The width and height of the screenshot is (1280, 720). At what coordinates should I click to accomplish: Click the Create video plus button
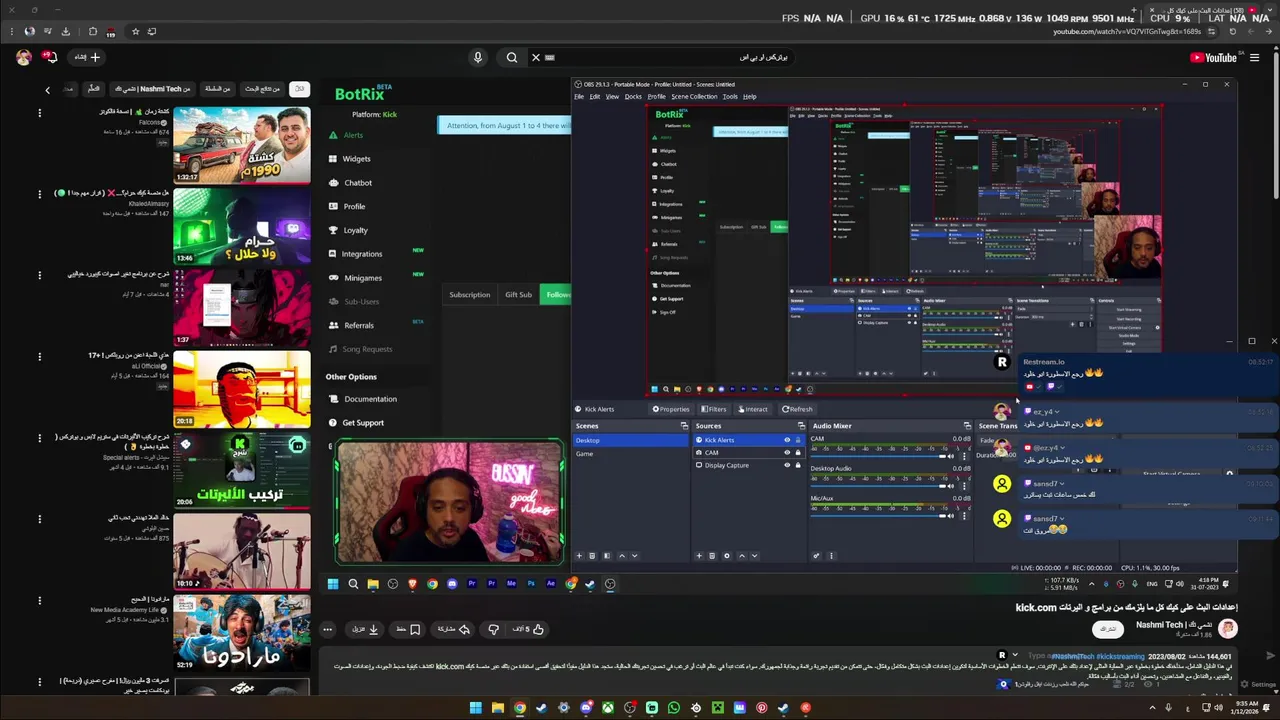tap(88, 57)
